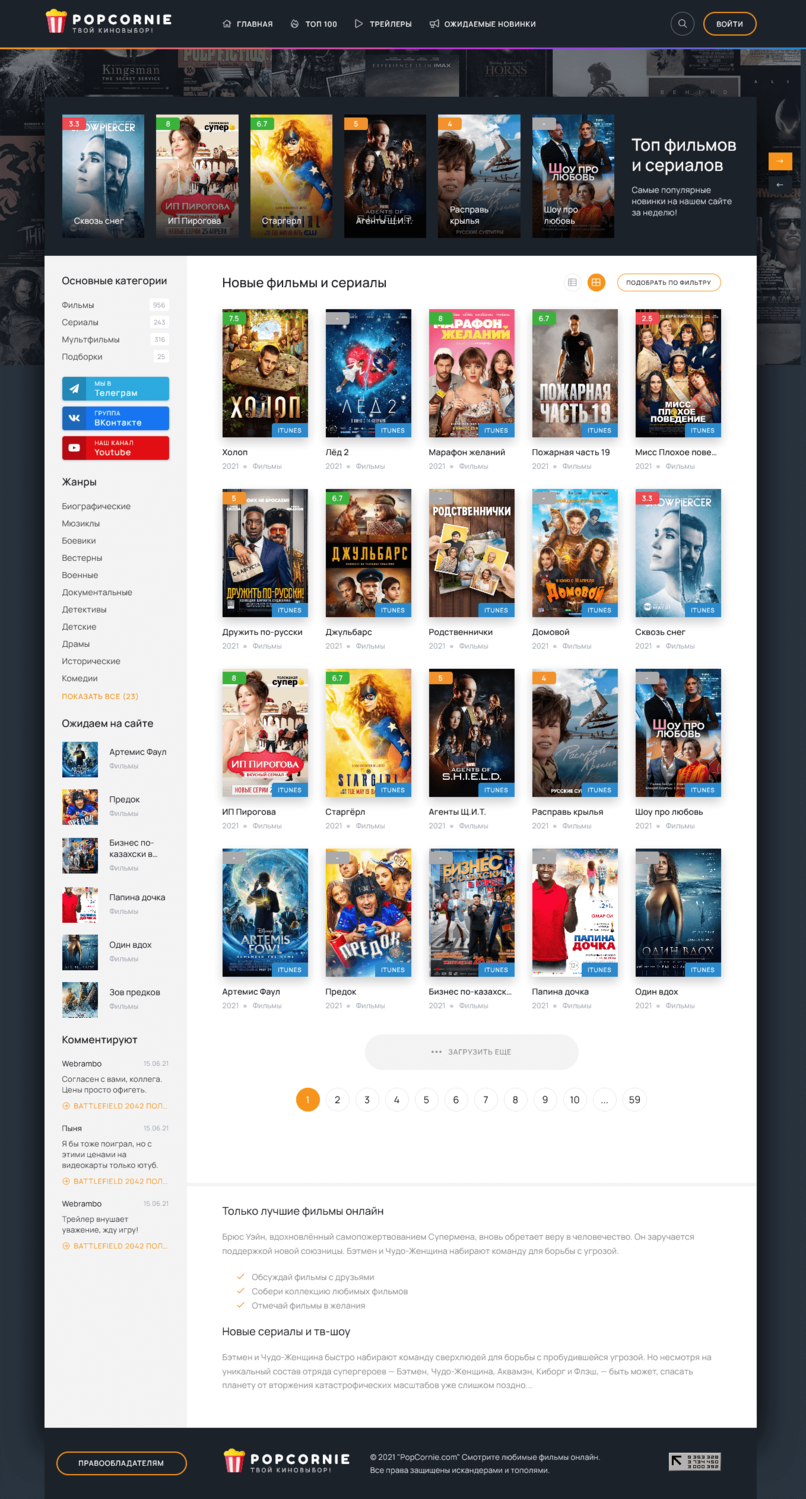Screen dimensions: 806x1499
Task: Switch to grid view layout
Action: point(596,283)
